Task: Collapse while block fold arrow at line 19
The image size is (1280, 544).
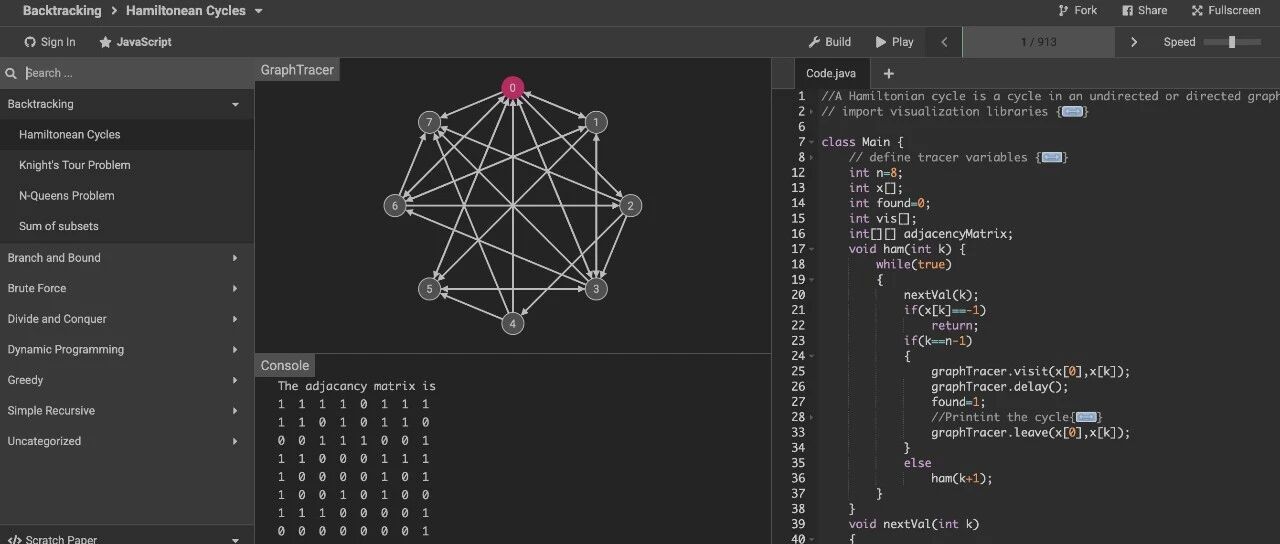Action: pyautogui.click(x=811, y=280)
